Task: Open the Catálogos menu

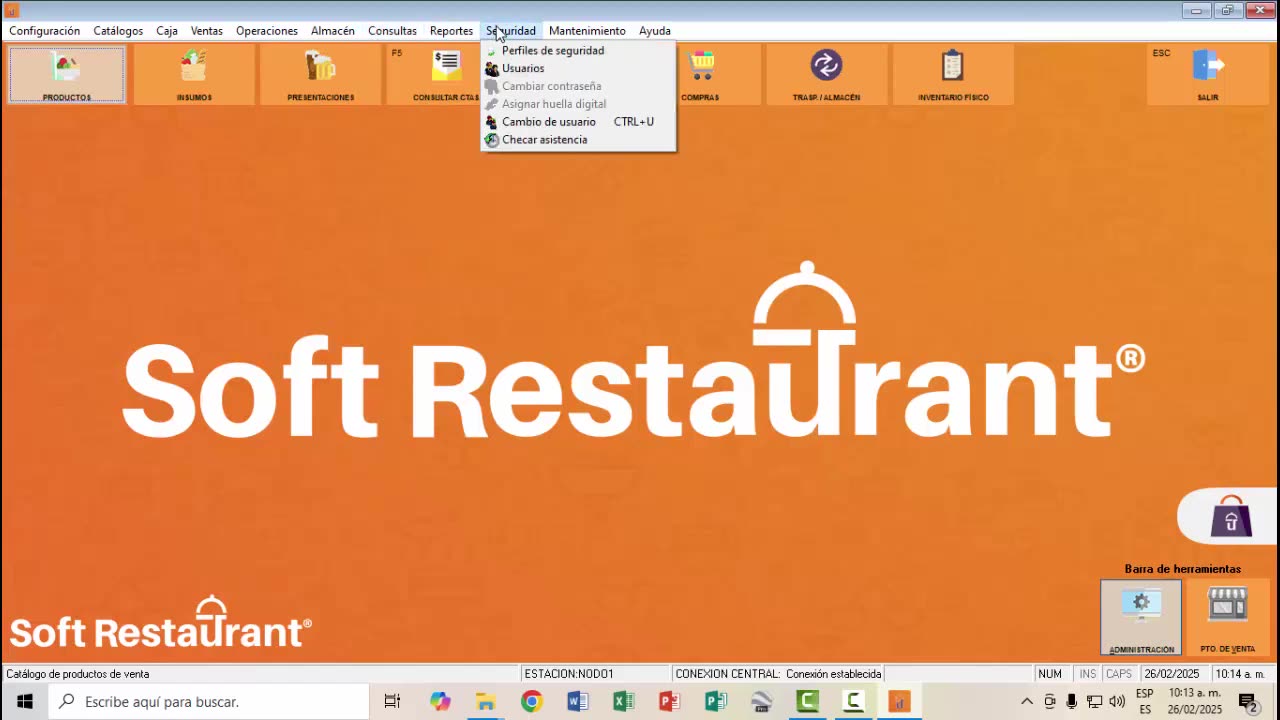Action: click(x=118, y=31)
